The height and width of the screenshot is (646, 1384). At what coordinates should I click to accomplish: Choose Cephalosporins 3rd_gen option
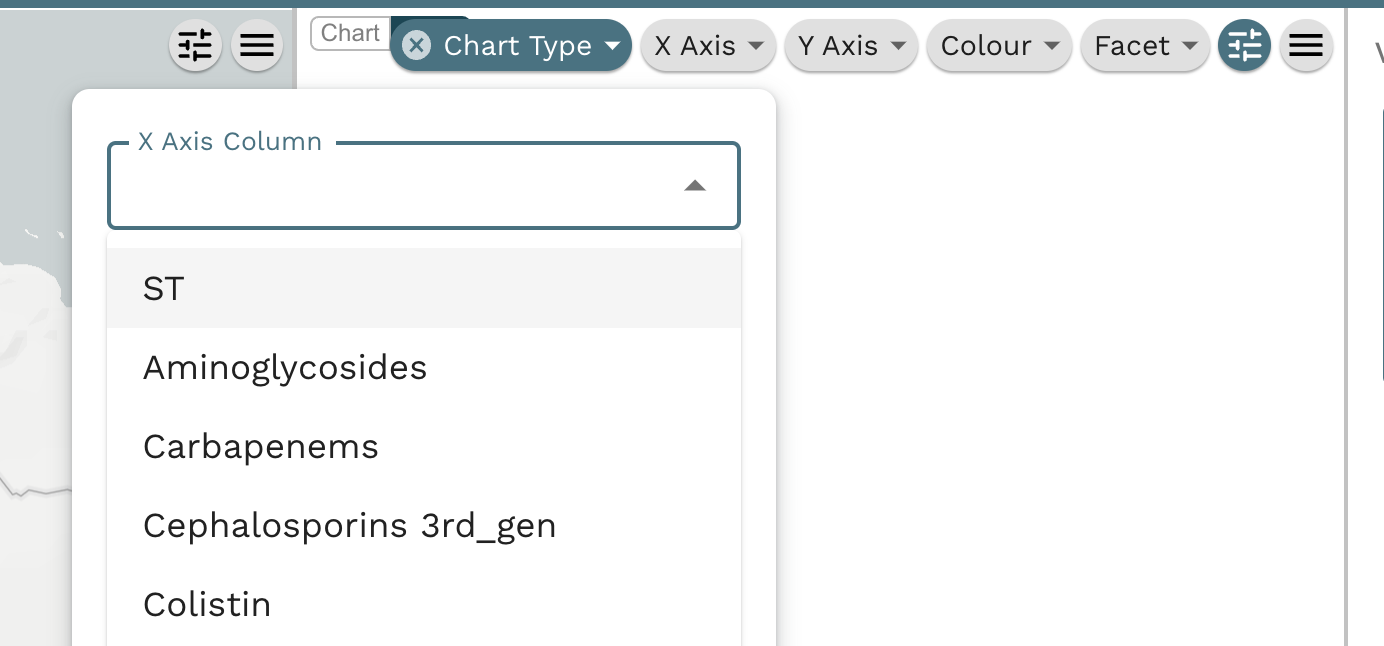(424, 525)
